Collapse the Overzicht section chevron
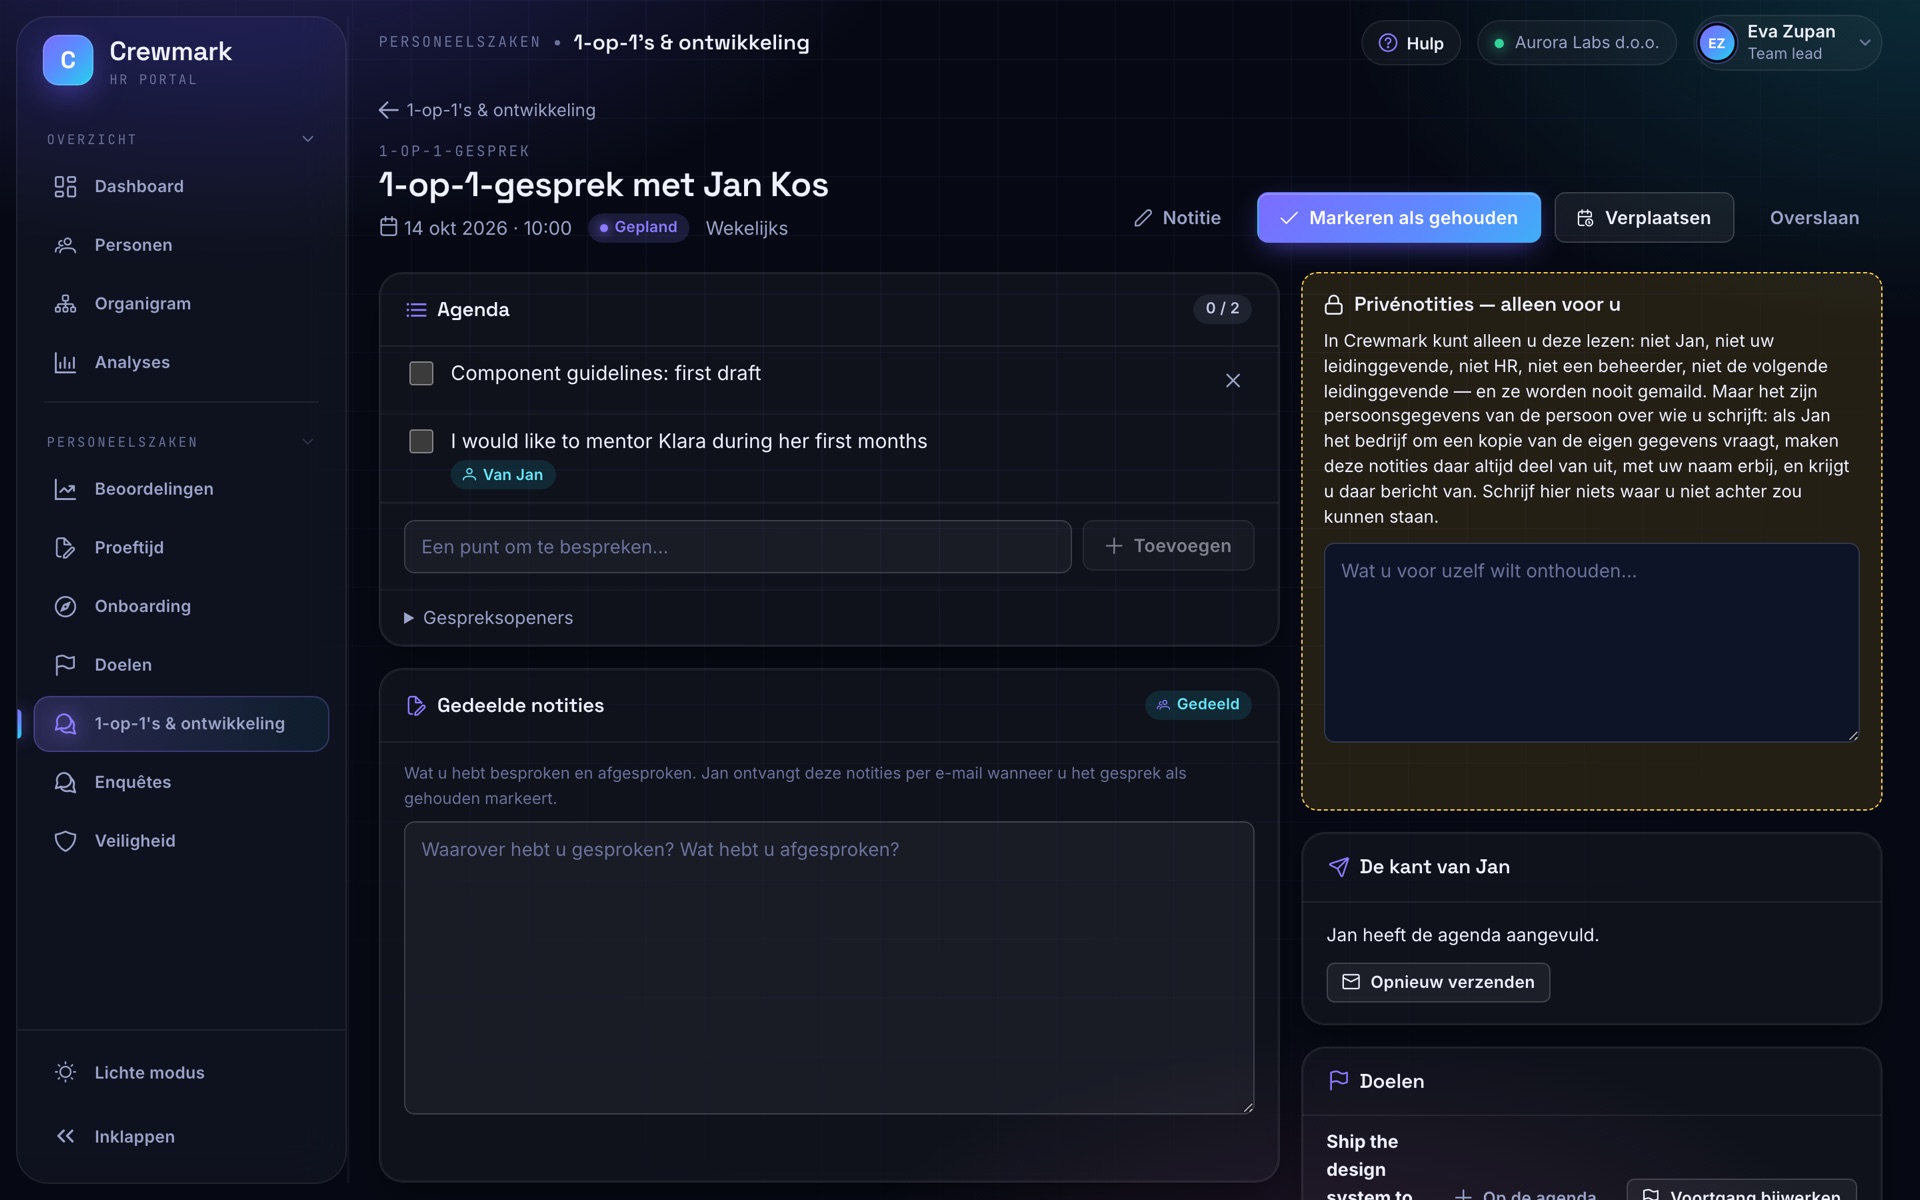Image resolution: width=1920 pixels, height=1200 pixels. point(308,139)
